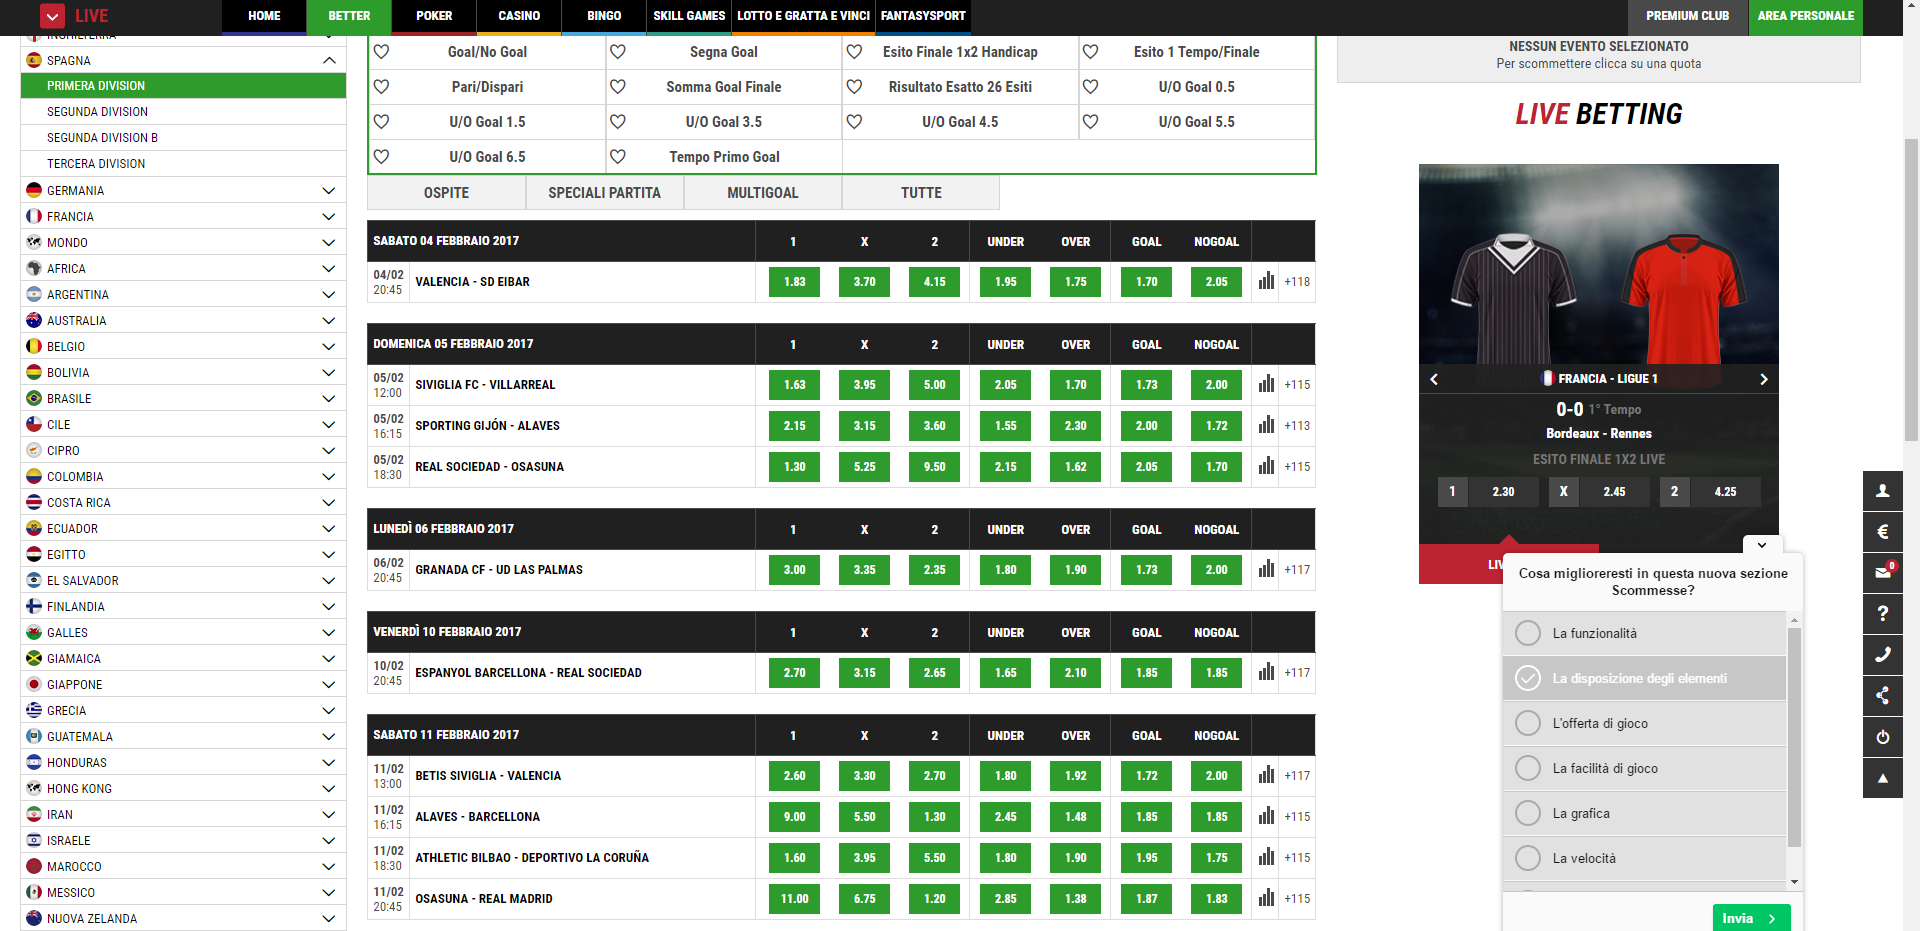Expand the Colombia country section
Viewport: 1920px width, 931px height.
tap(328, 477)
